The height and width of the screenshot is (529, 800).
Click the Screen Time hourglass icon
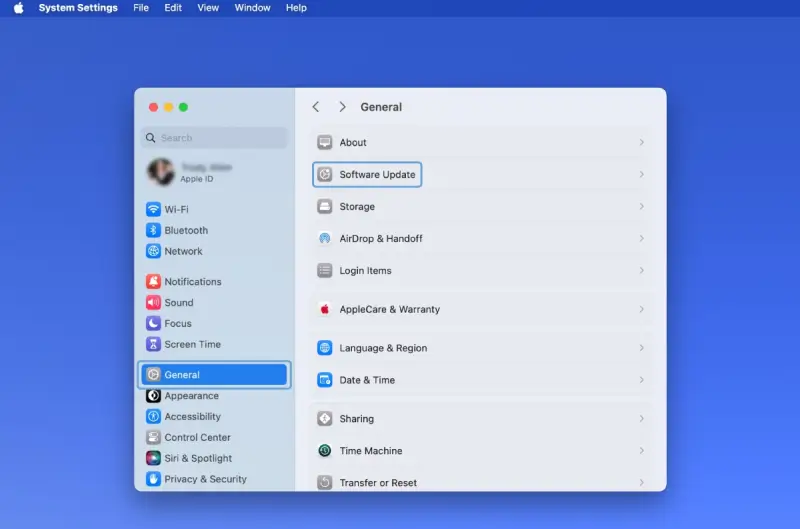click(153, 344)
